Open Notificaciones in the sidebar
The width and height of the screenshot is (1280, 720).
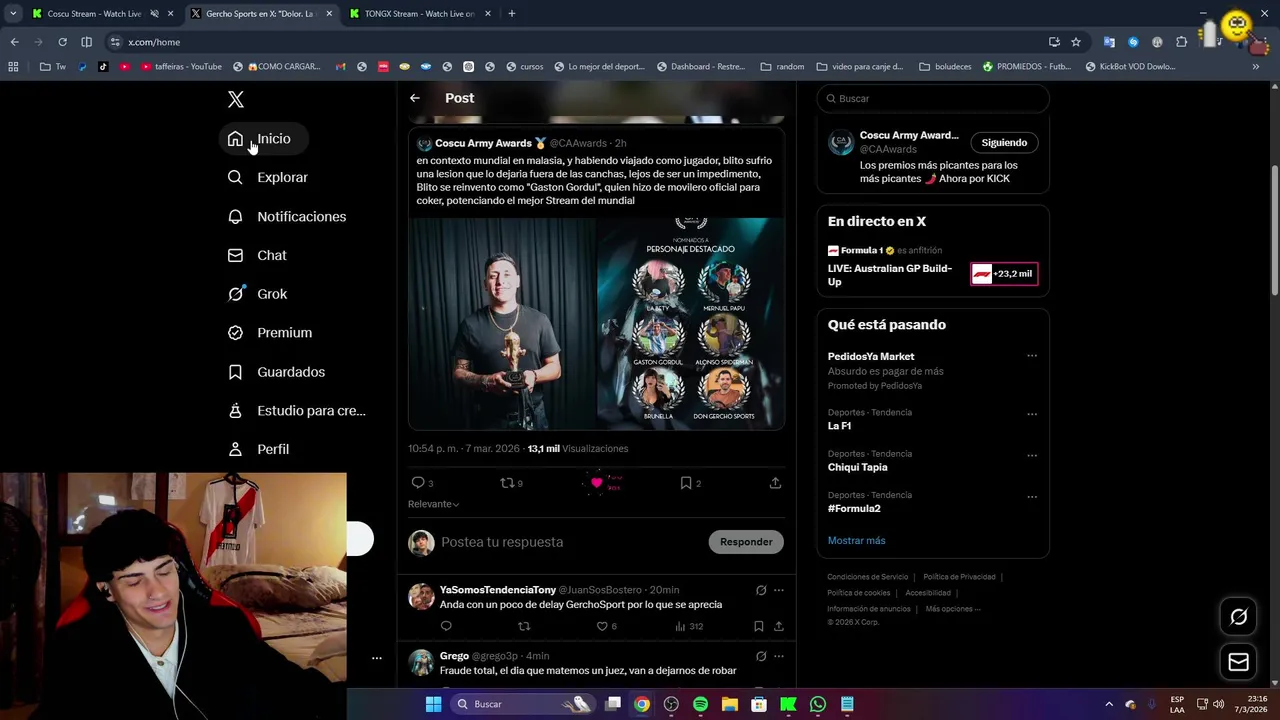[x=287, y=216]
